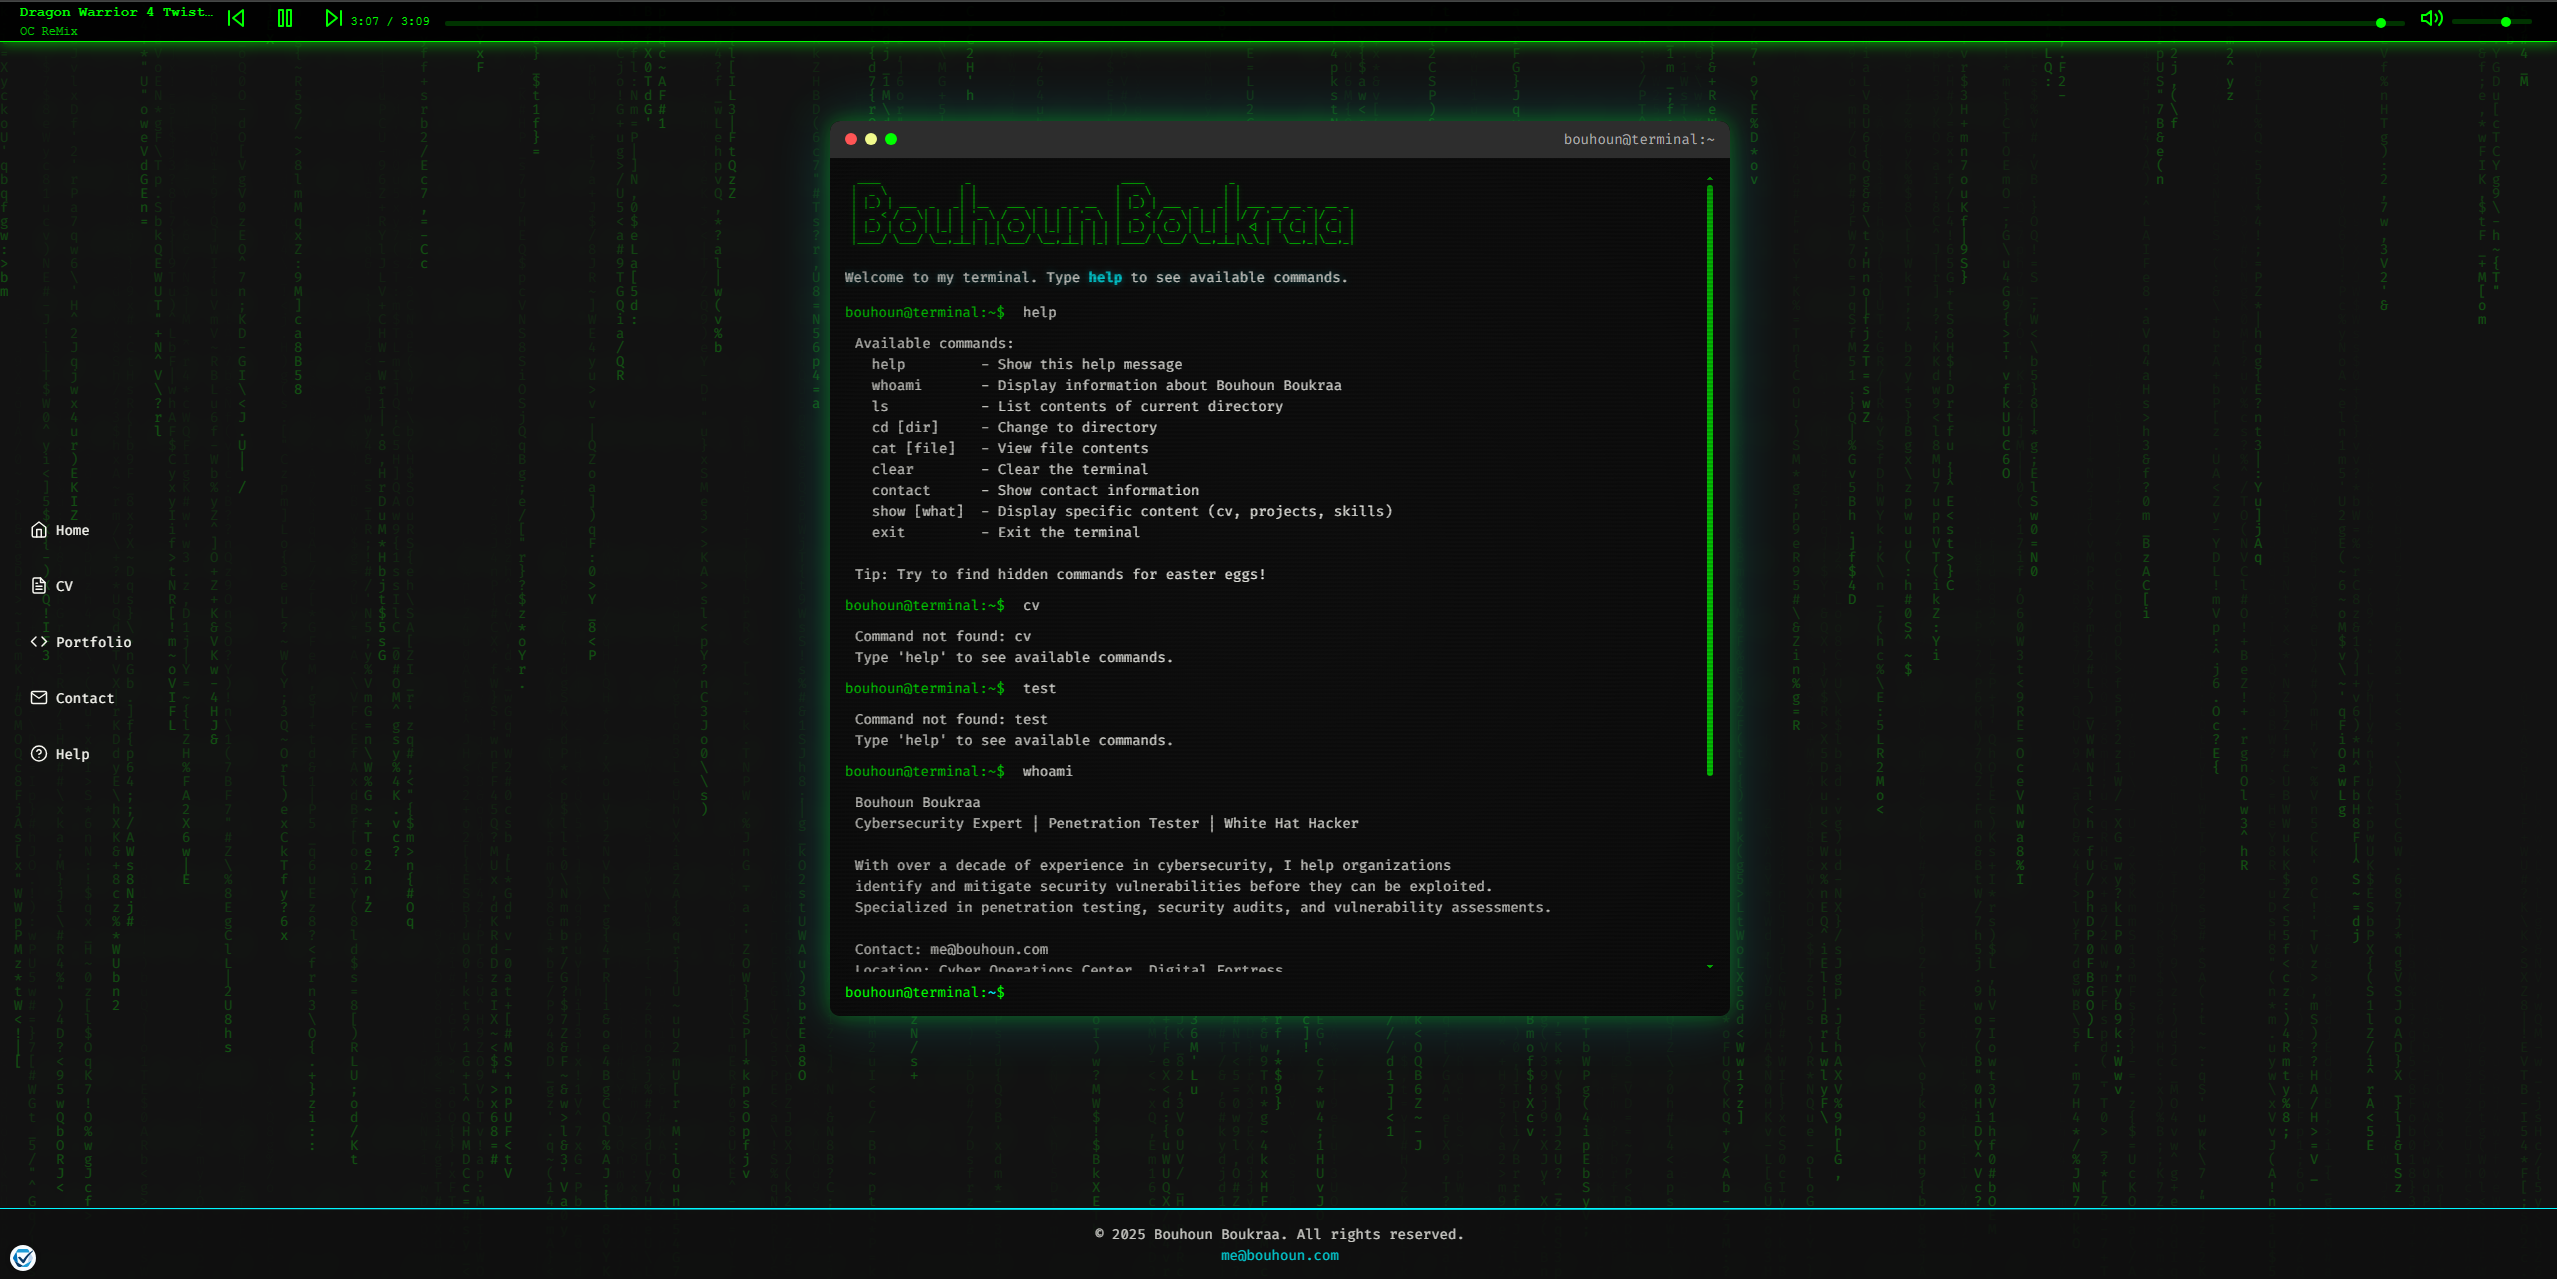Click the red close dot on terminal
The height and width of the screenshot is (1279, 2557).
pyautogui.click(x=851, y=139)
